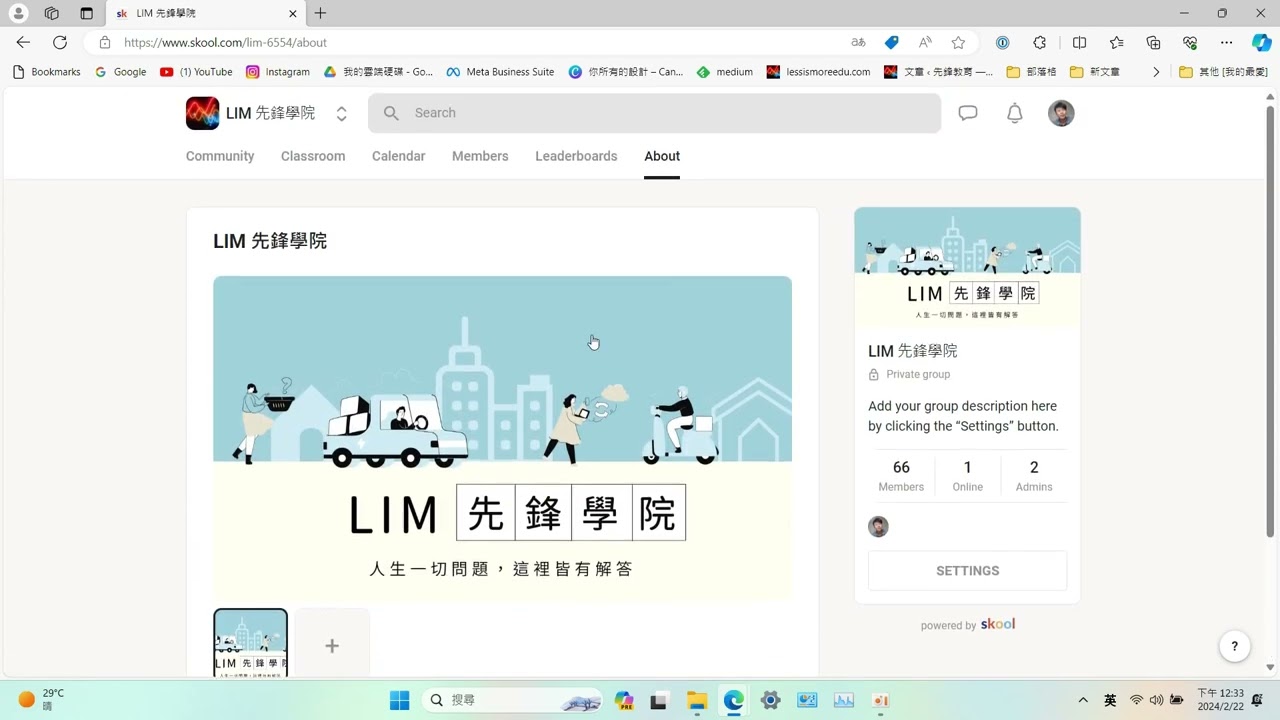Expand the group switcher arrows

341,114
